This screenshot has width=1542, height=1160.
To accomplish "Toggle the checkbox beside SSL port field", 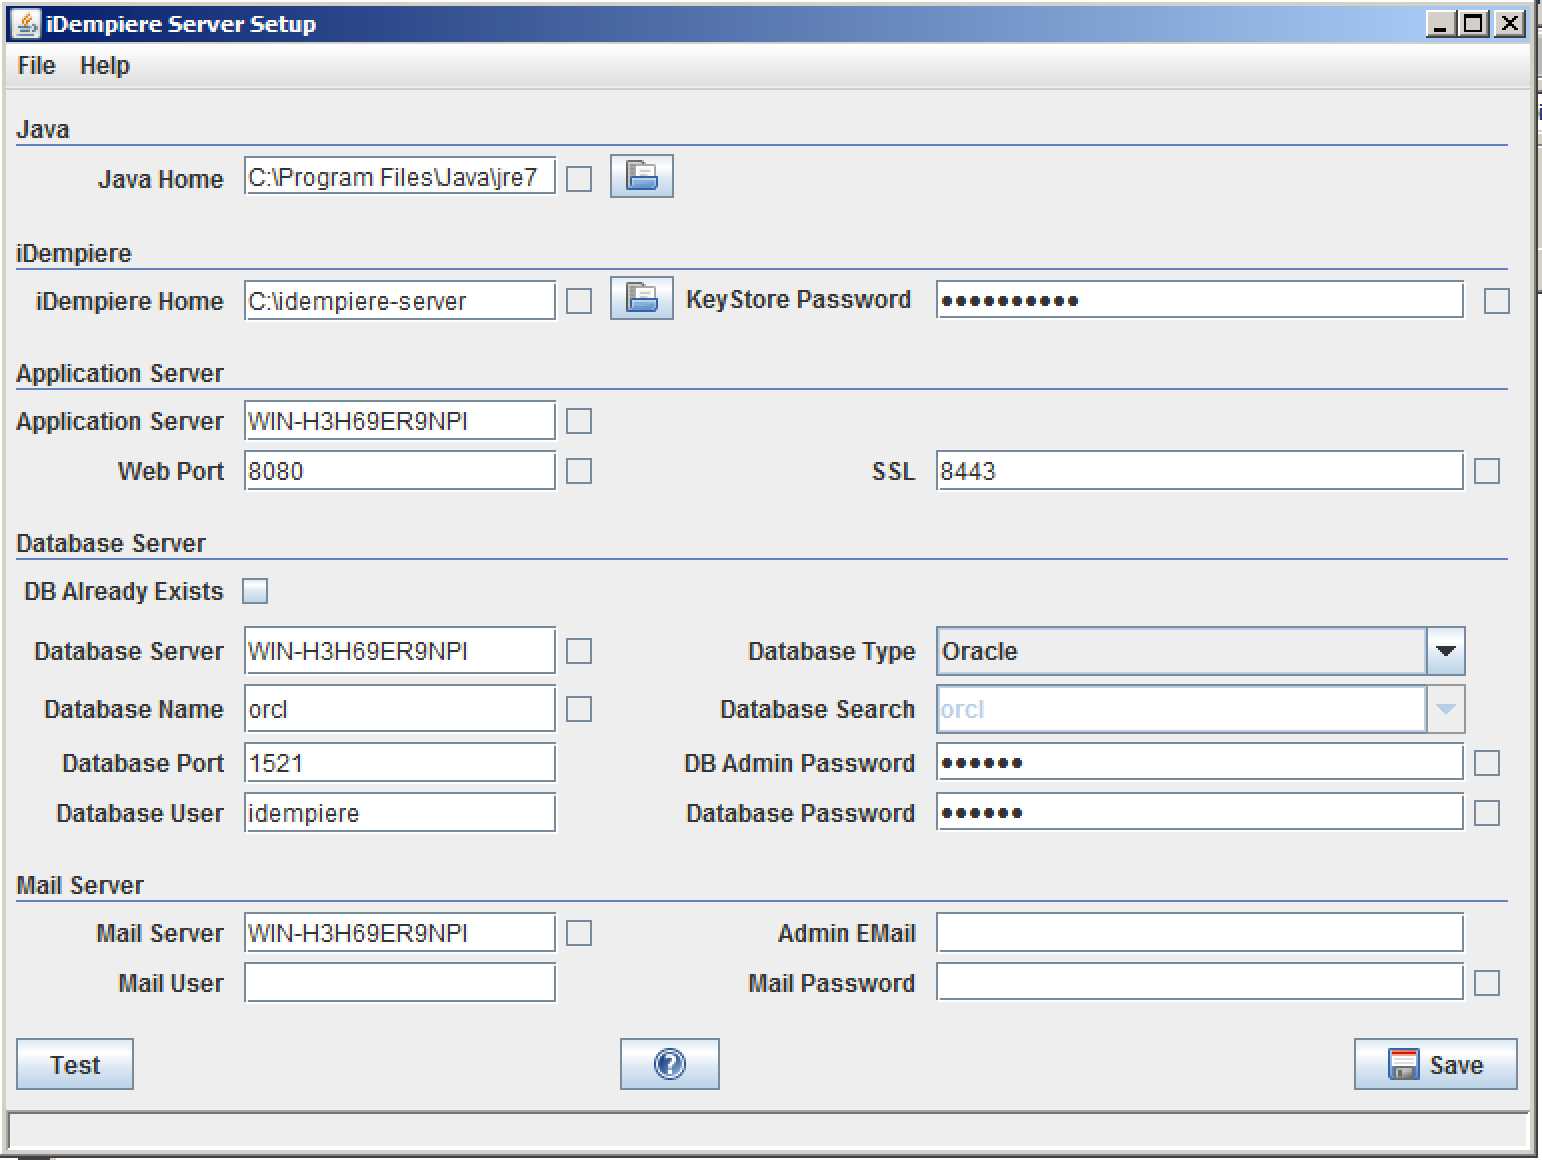I will pos(1487,471).
